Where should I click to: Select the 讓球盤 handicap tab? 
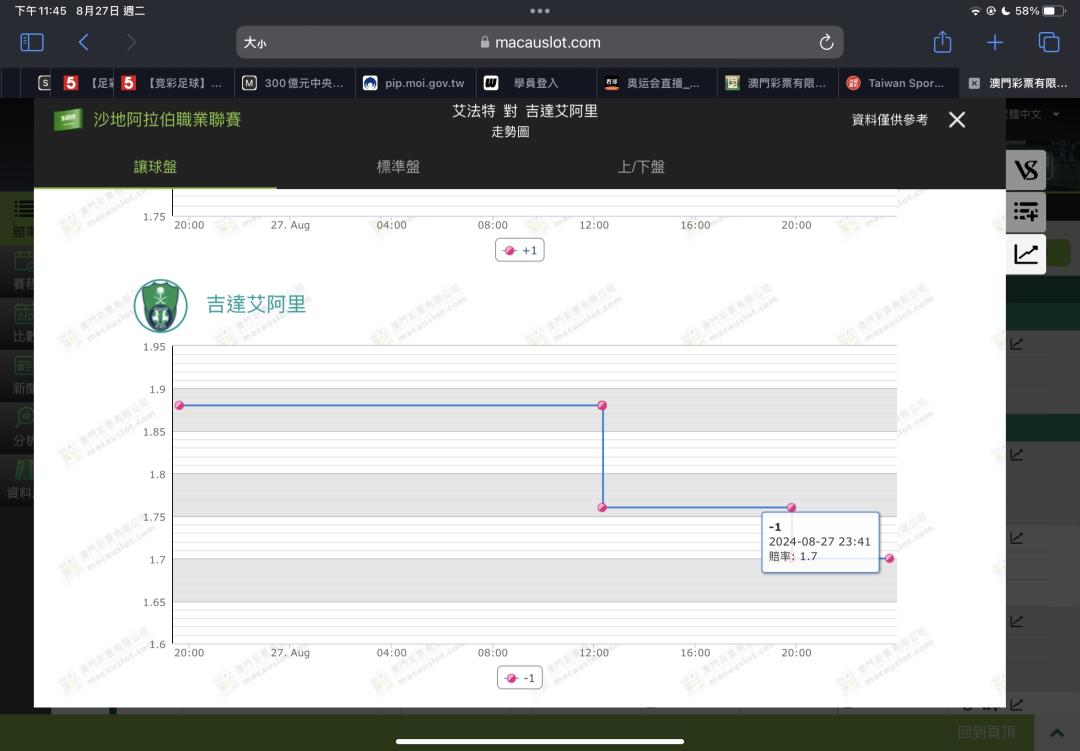tap(155, 167)
